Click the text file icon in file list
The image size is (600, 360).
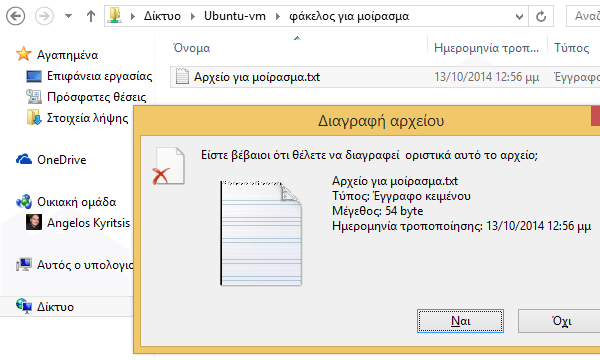coord(182,76)
